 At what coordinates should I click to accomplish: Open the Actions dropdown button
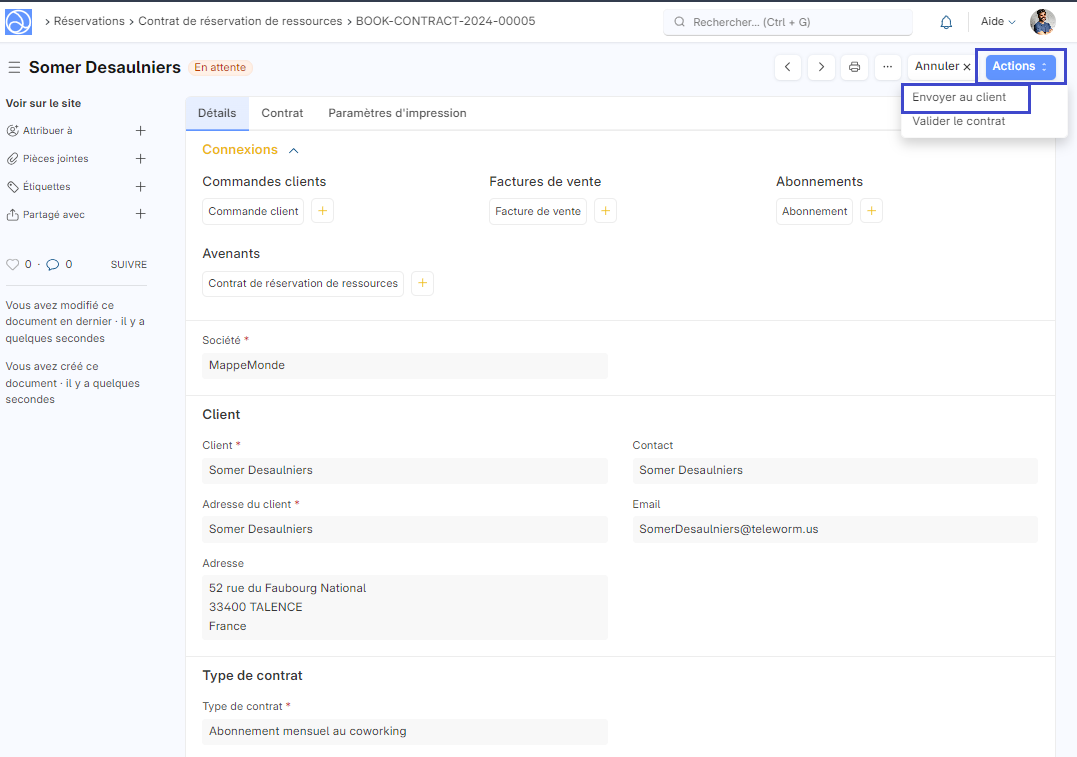[1020, 67]
